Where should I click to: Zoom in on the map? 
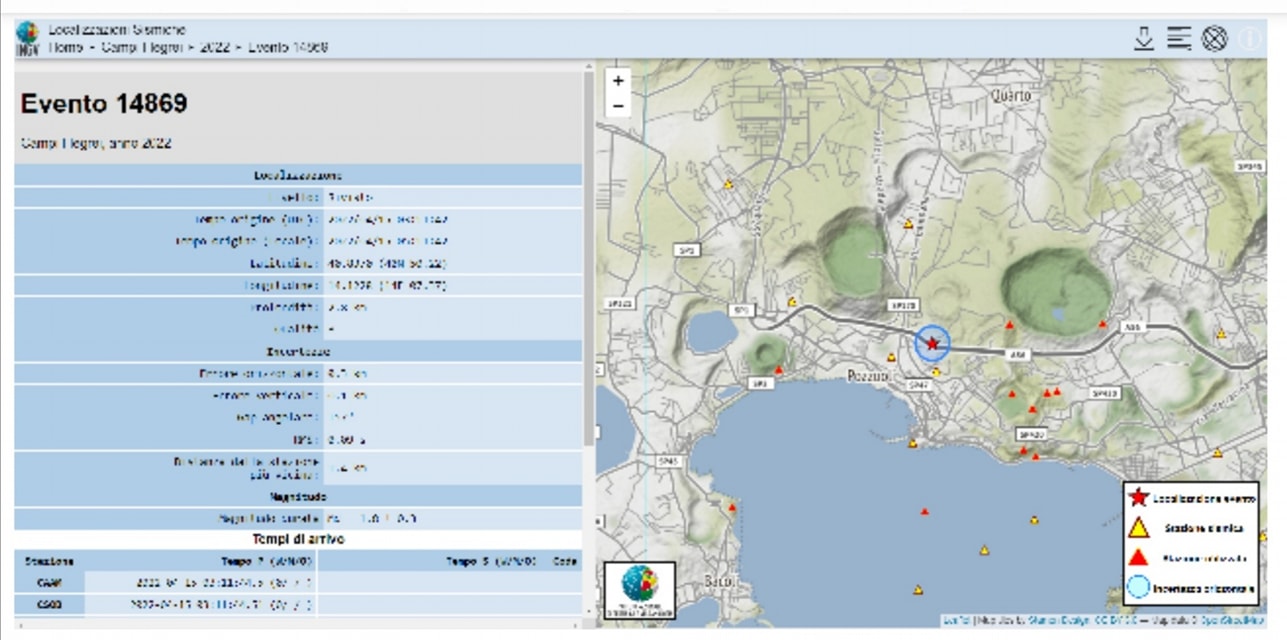pos(618,81)
